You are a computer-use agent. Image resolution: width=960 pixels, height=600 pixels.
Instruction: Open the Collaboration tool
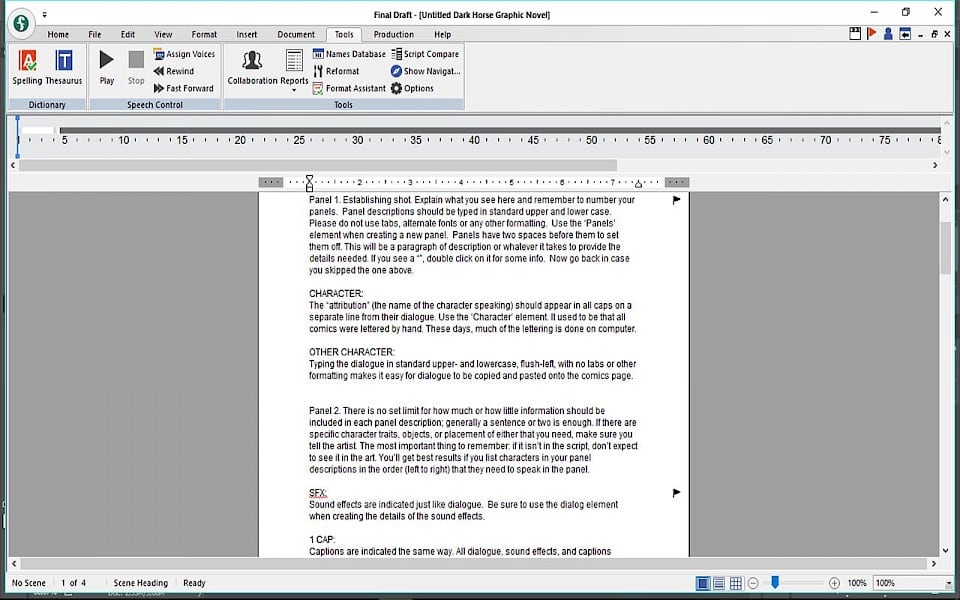(252, 67)
